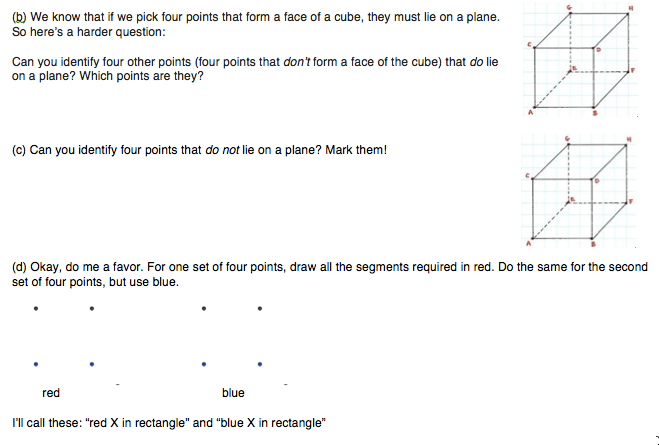Click the "blue" label under the dots

point(233,393)
